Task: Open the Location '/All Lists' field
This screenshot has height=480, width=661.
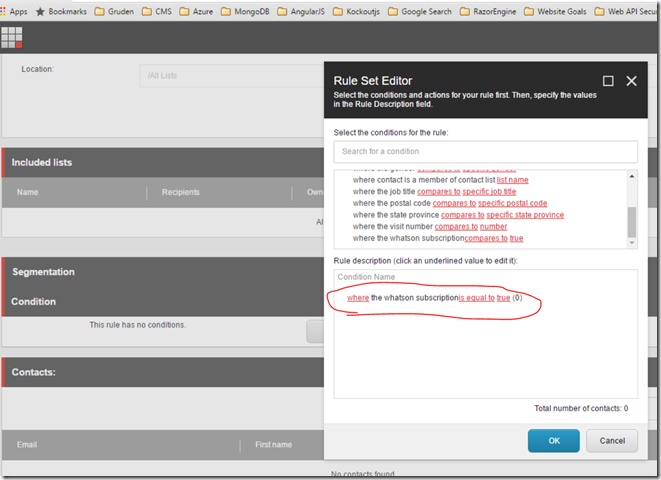Action: point(232,76)
